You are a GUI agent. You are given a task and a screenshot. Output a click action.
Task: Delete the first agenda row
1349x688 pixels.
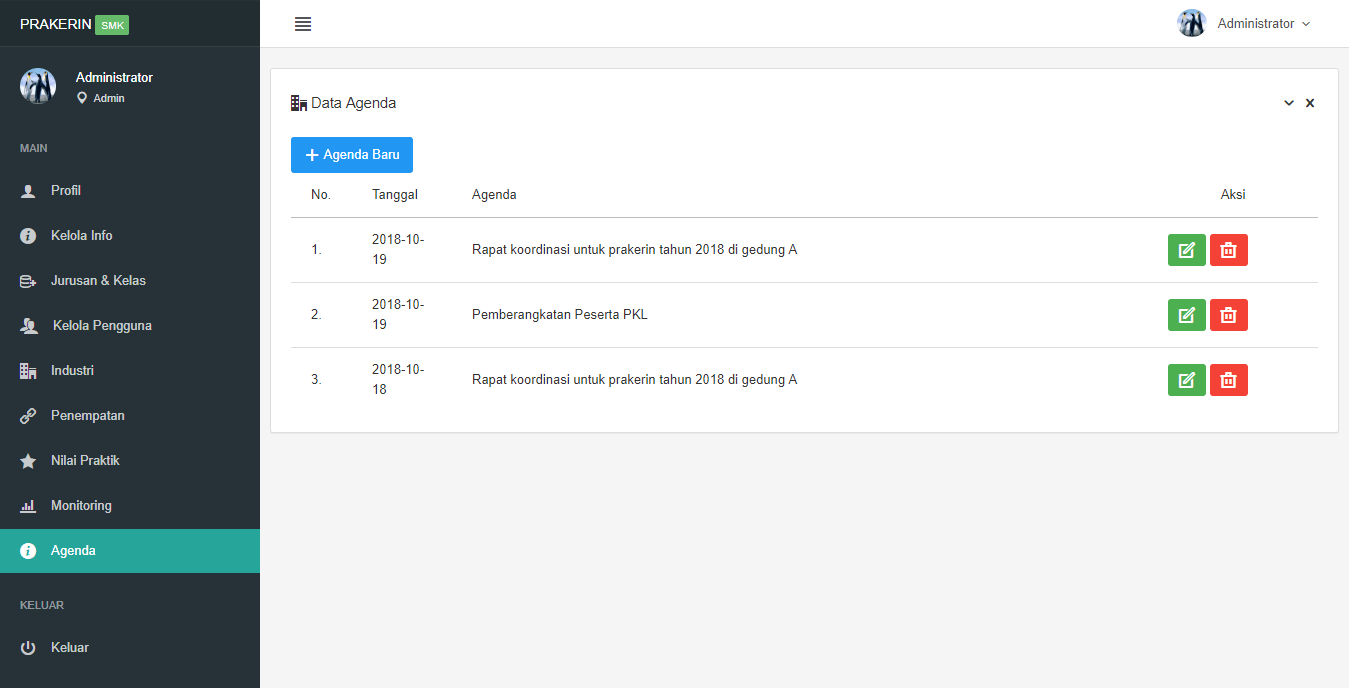click(1228, 250)
